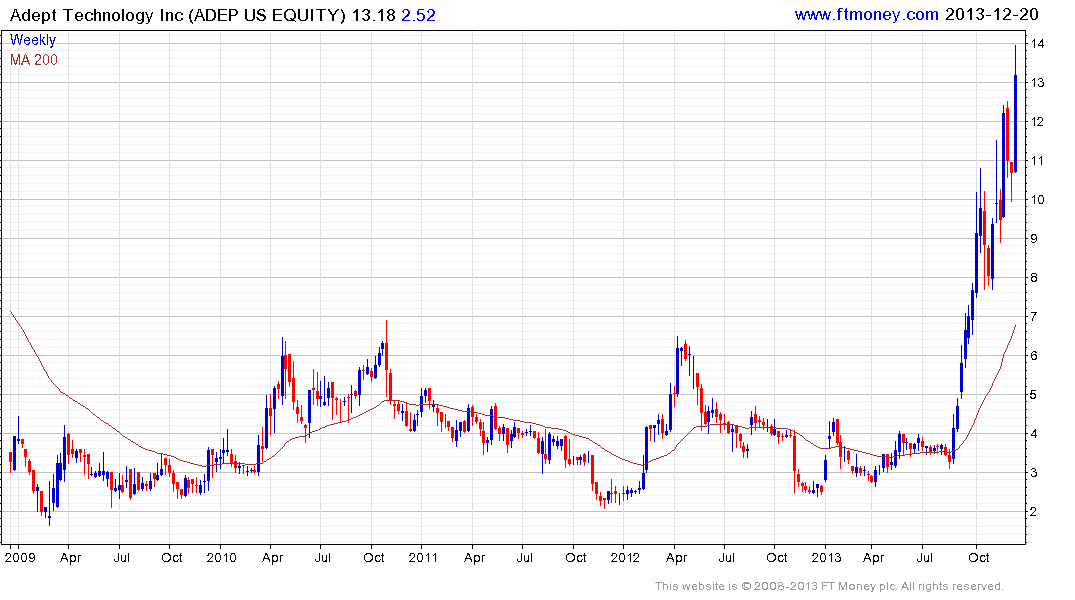Click the 7 price axis label
1075x600 pixels.
(x=1034, y=317)
